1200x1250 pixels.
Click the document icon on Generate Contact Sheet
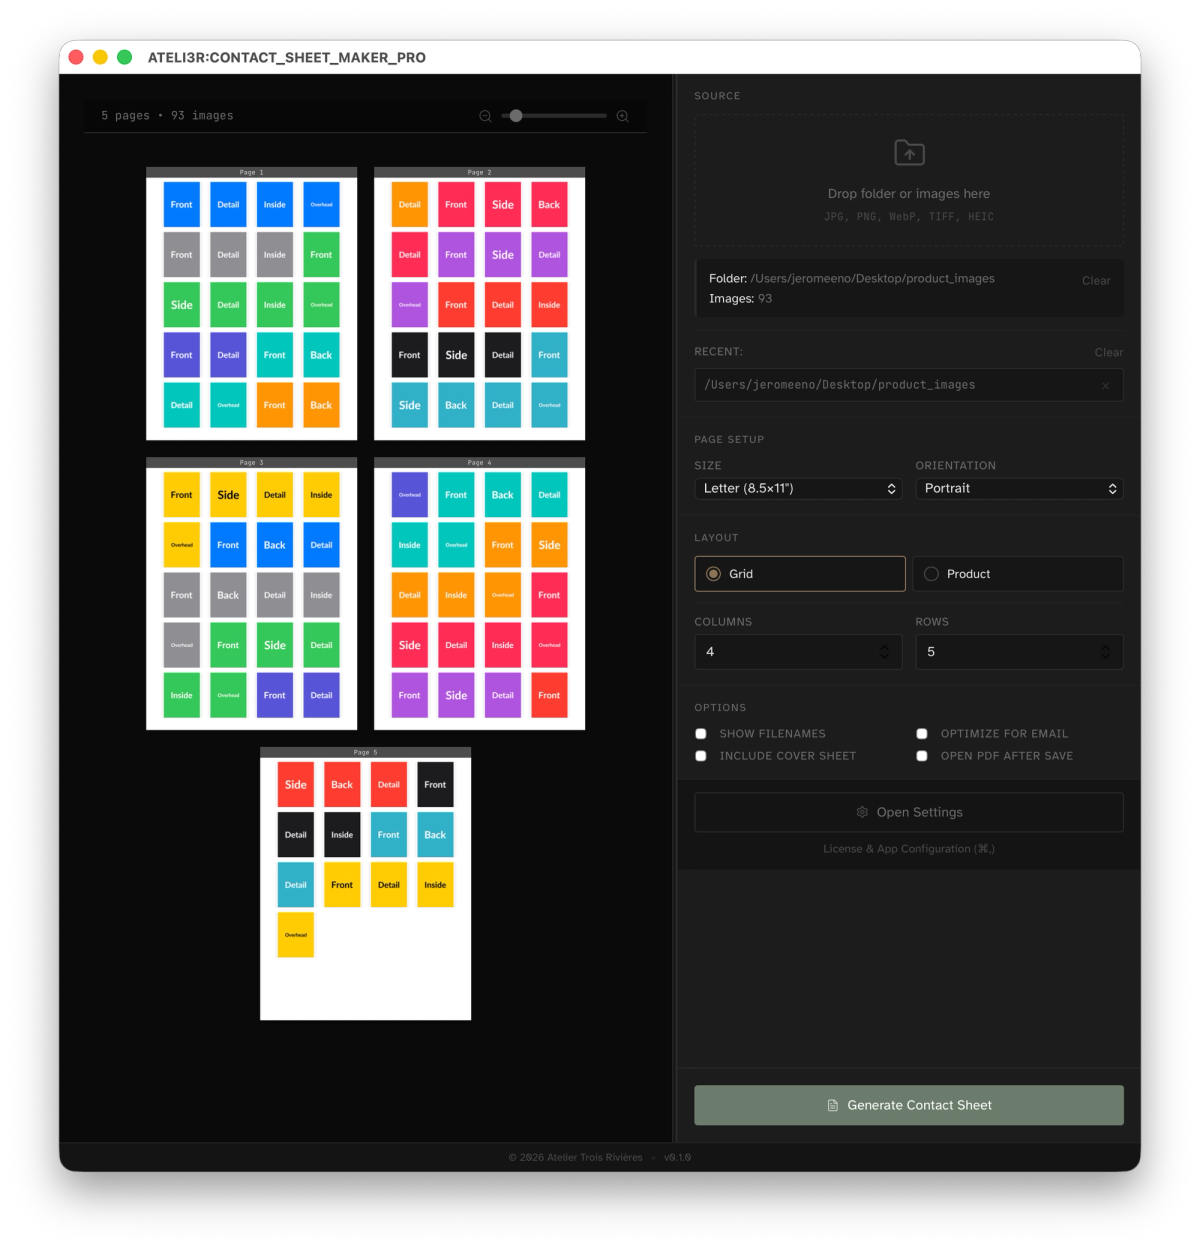pyautogui.click(x=832, y=1105)
